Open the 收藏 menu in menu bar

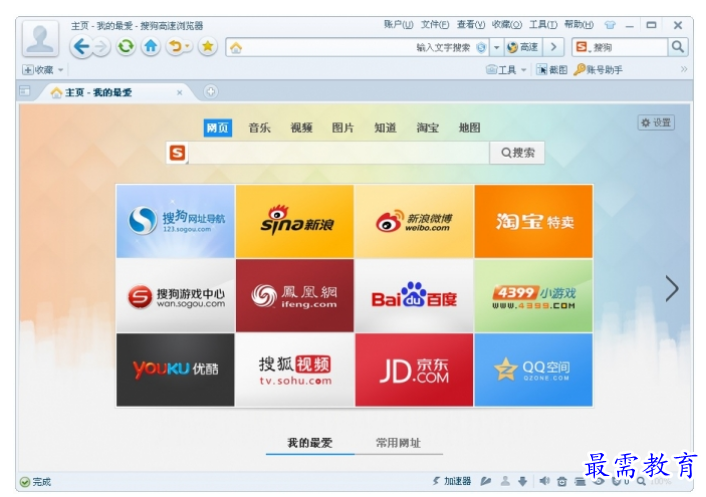[x=507, y=25]
